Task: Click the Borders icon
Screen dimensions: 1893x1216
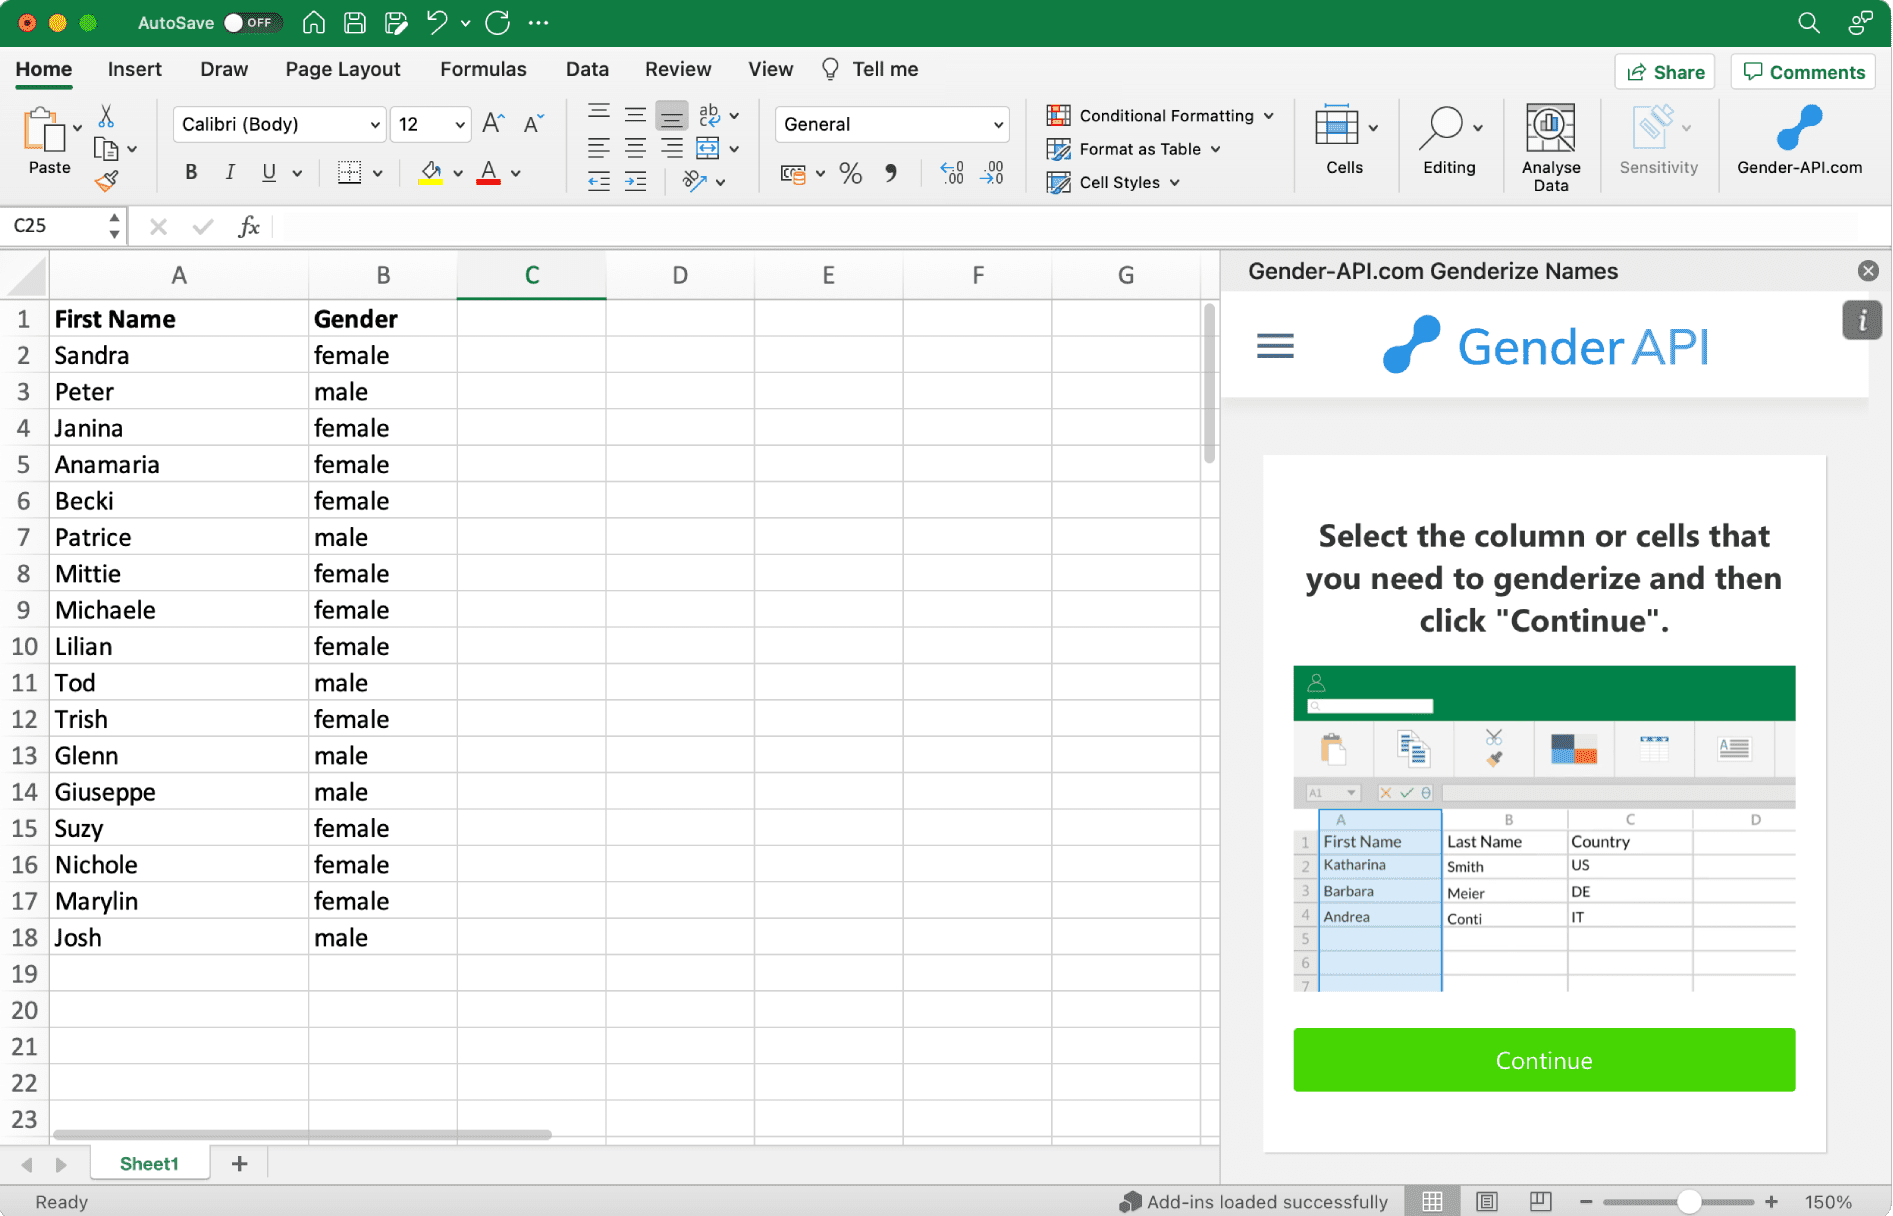Action: click(350, 172)
